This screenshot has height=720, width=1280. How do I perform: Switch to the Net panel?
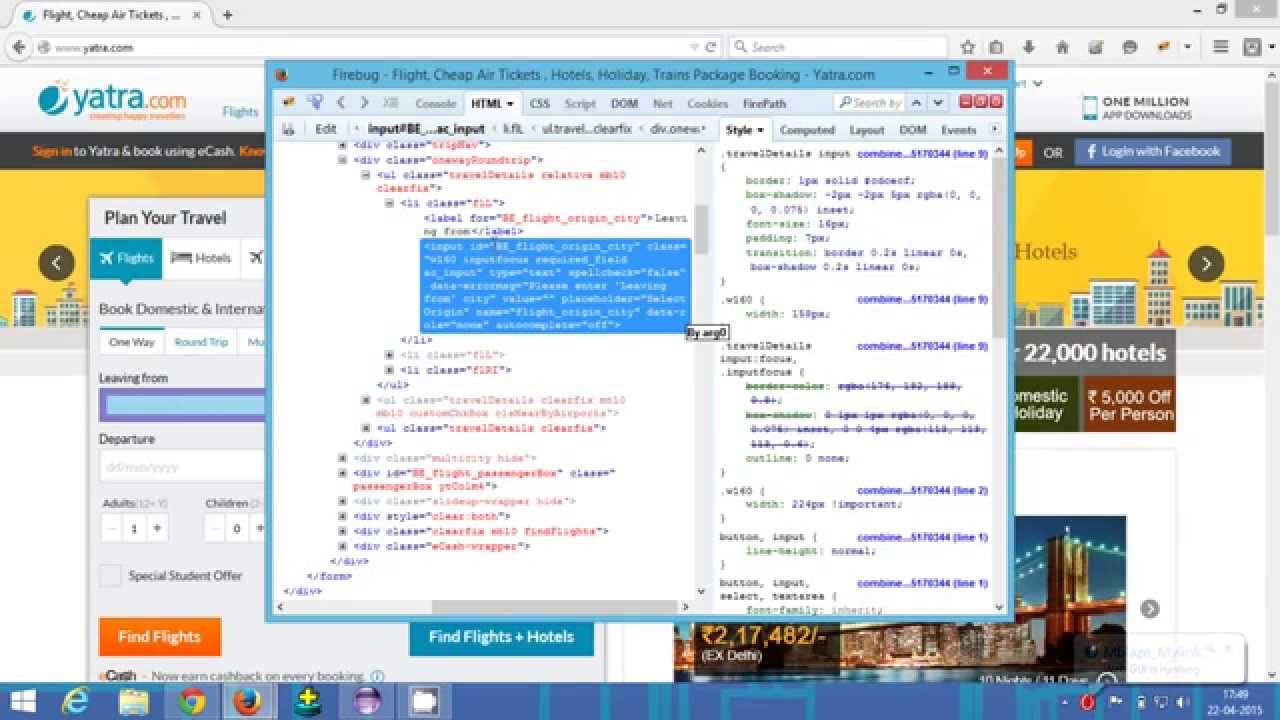(x=663, y=103)
